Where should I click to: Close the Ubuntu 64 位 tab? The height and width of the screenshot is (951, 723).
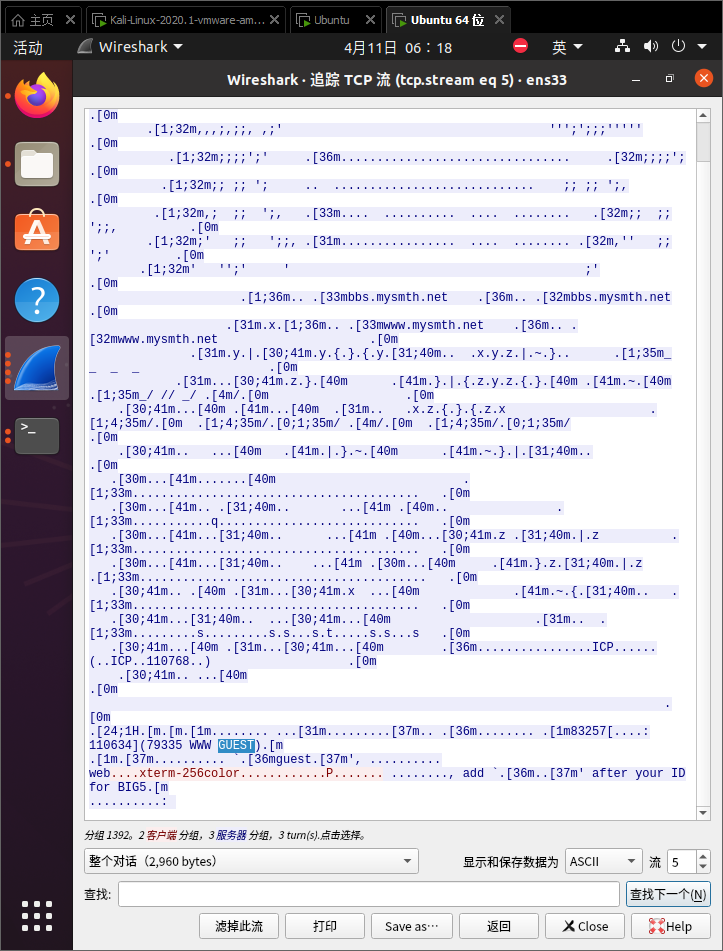499,20
